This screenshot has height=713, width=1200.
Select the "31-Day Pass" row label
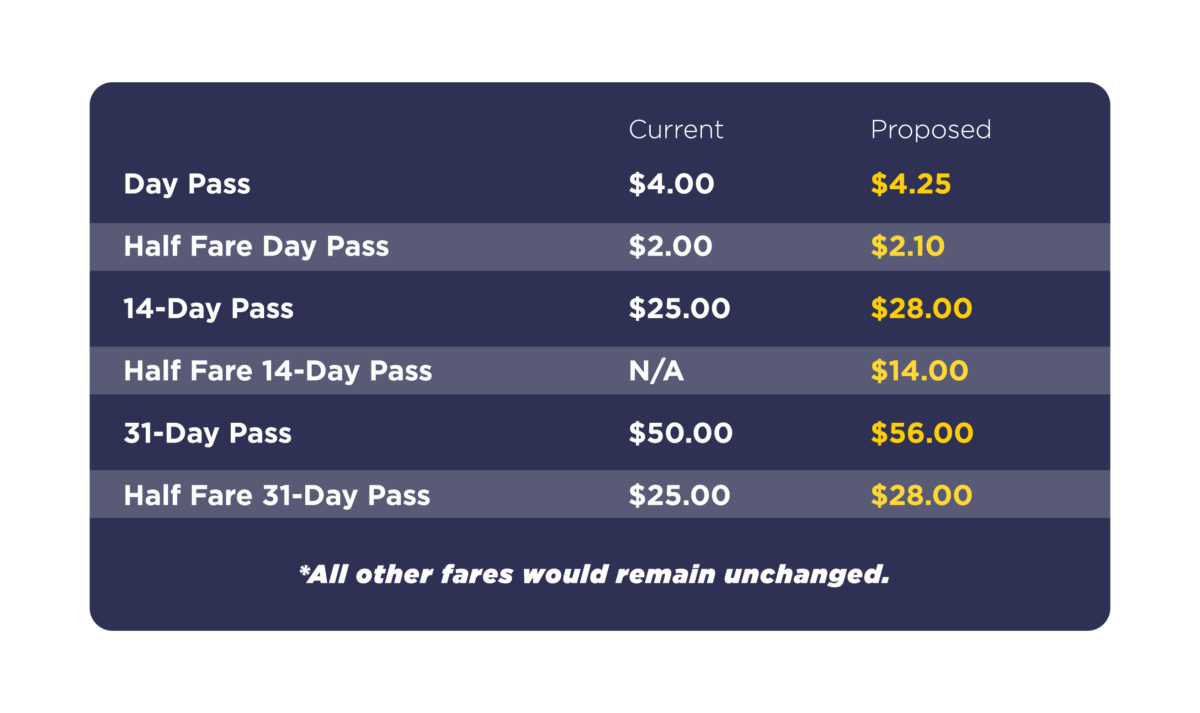coord(207,434)
